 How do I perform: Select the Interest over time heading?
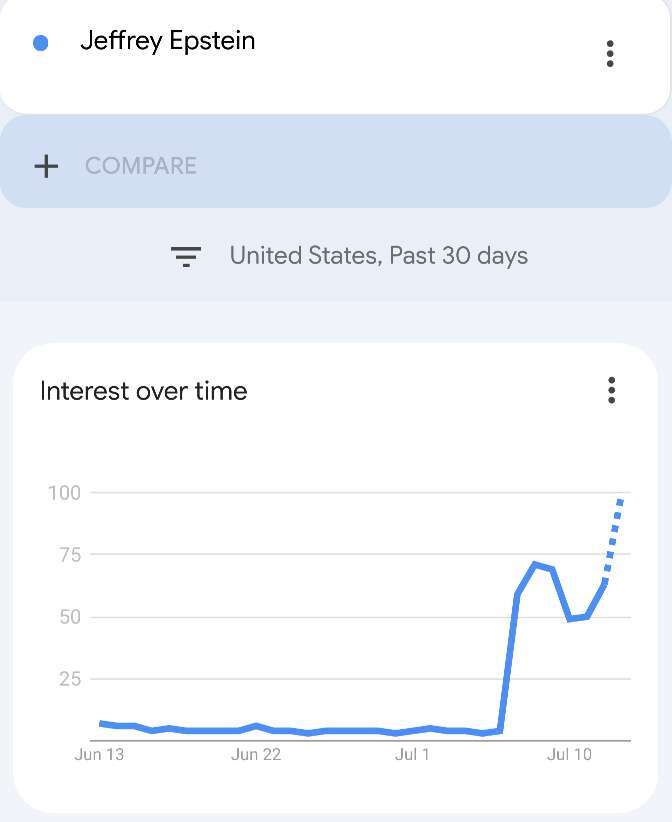(x=144, y=391)
